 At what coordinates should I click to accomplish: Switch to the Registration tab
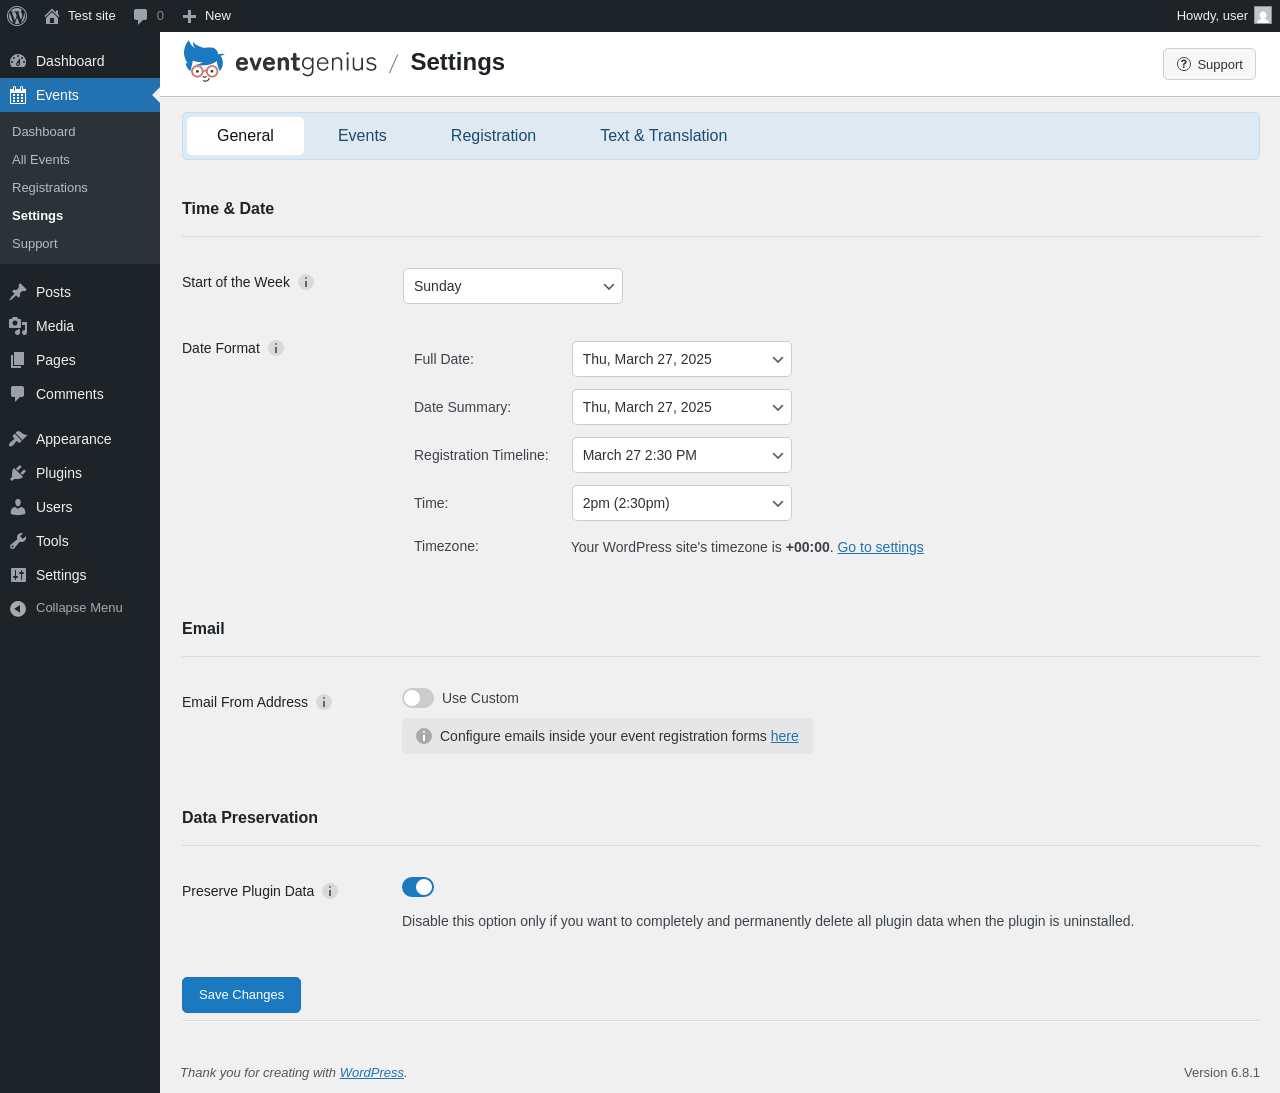493,136
